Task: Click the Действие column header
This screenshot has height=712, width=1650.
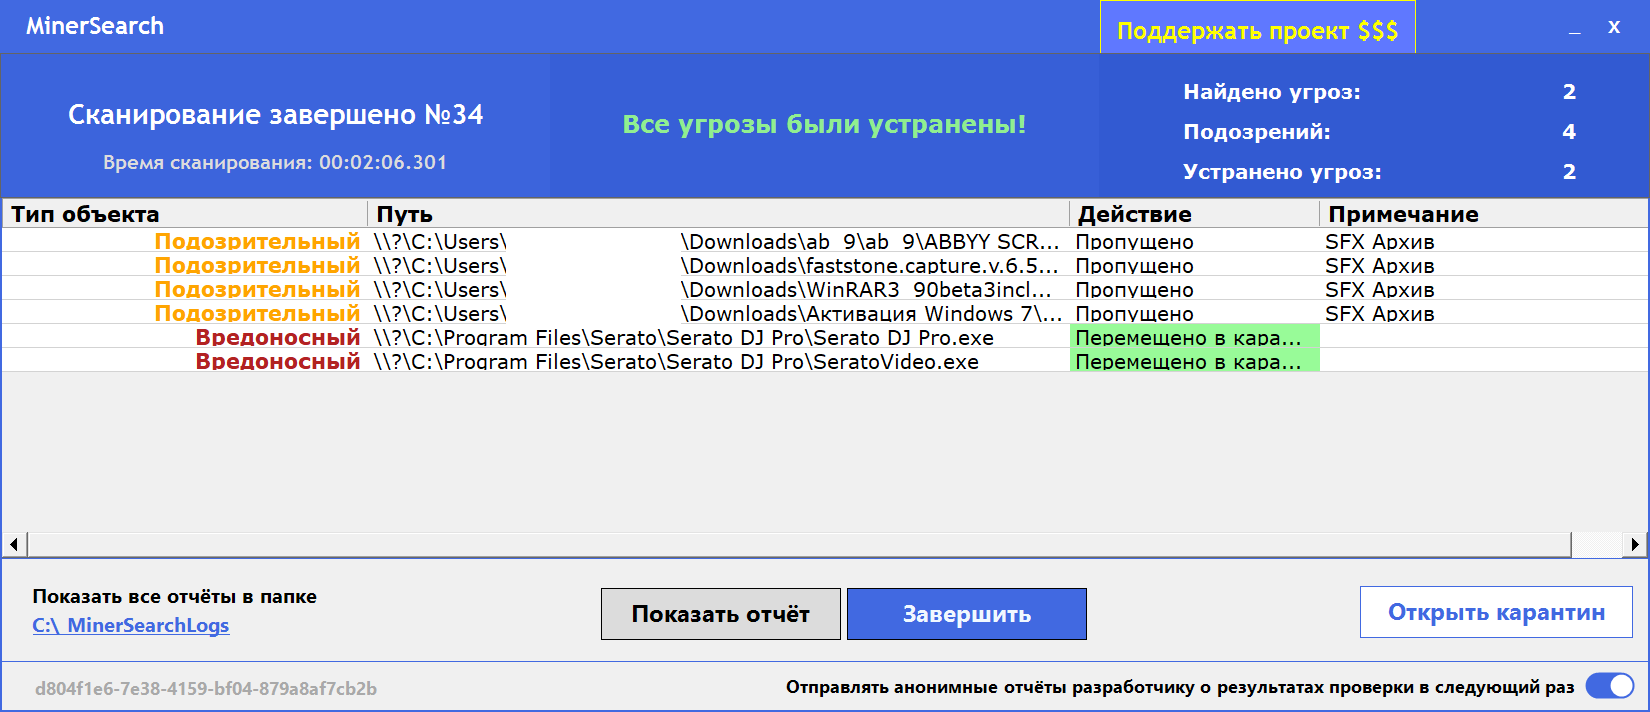Action: point(1194,214)
